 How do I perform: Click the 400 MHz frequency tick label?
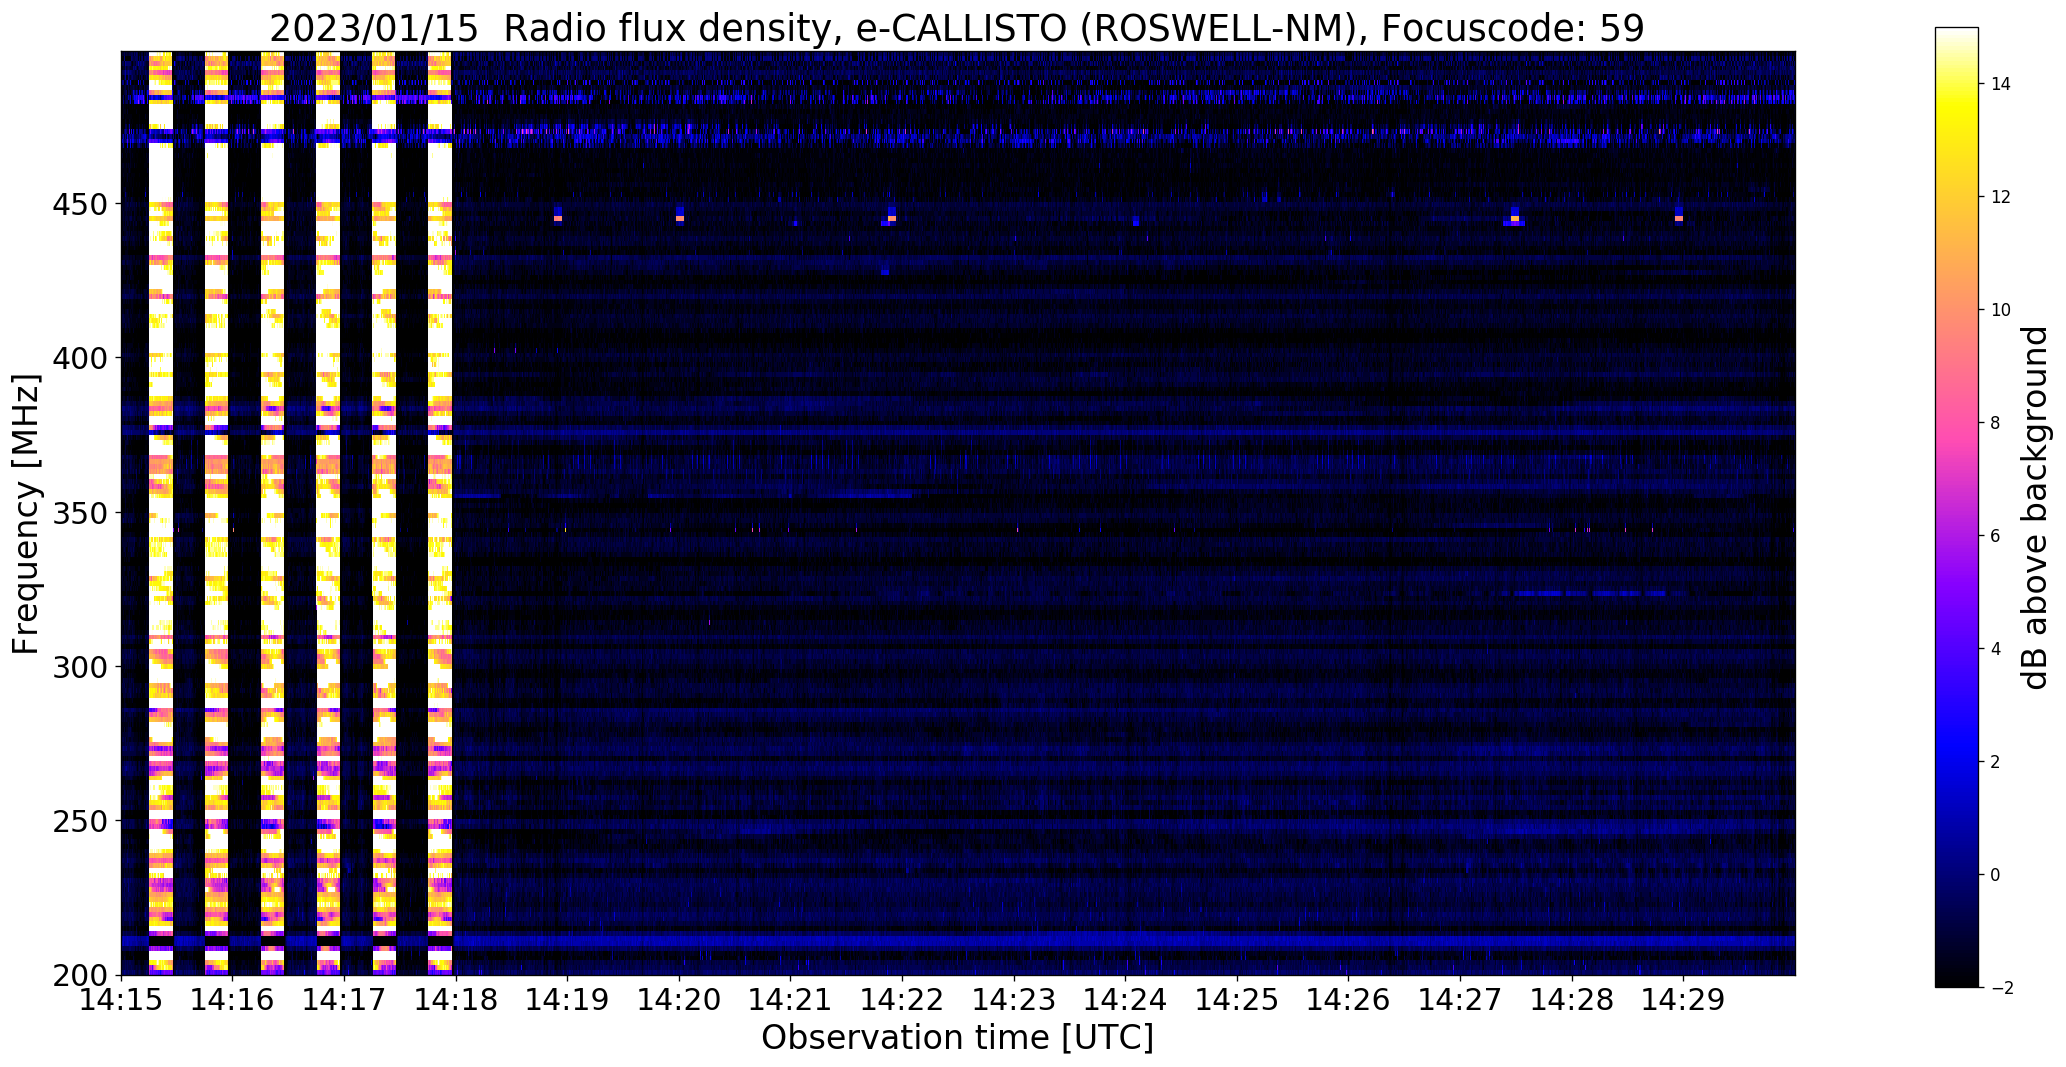(82, 358)
